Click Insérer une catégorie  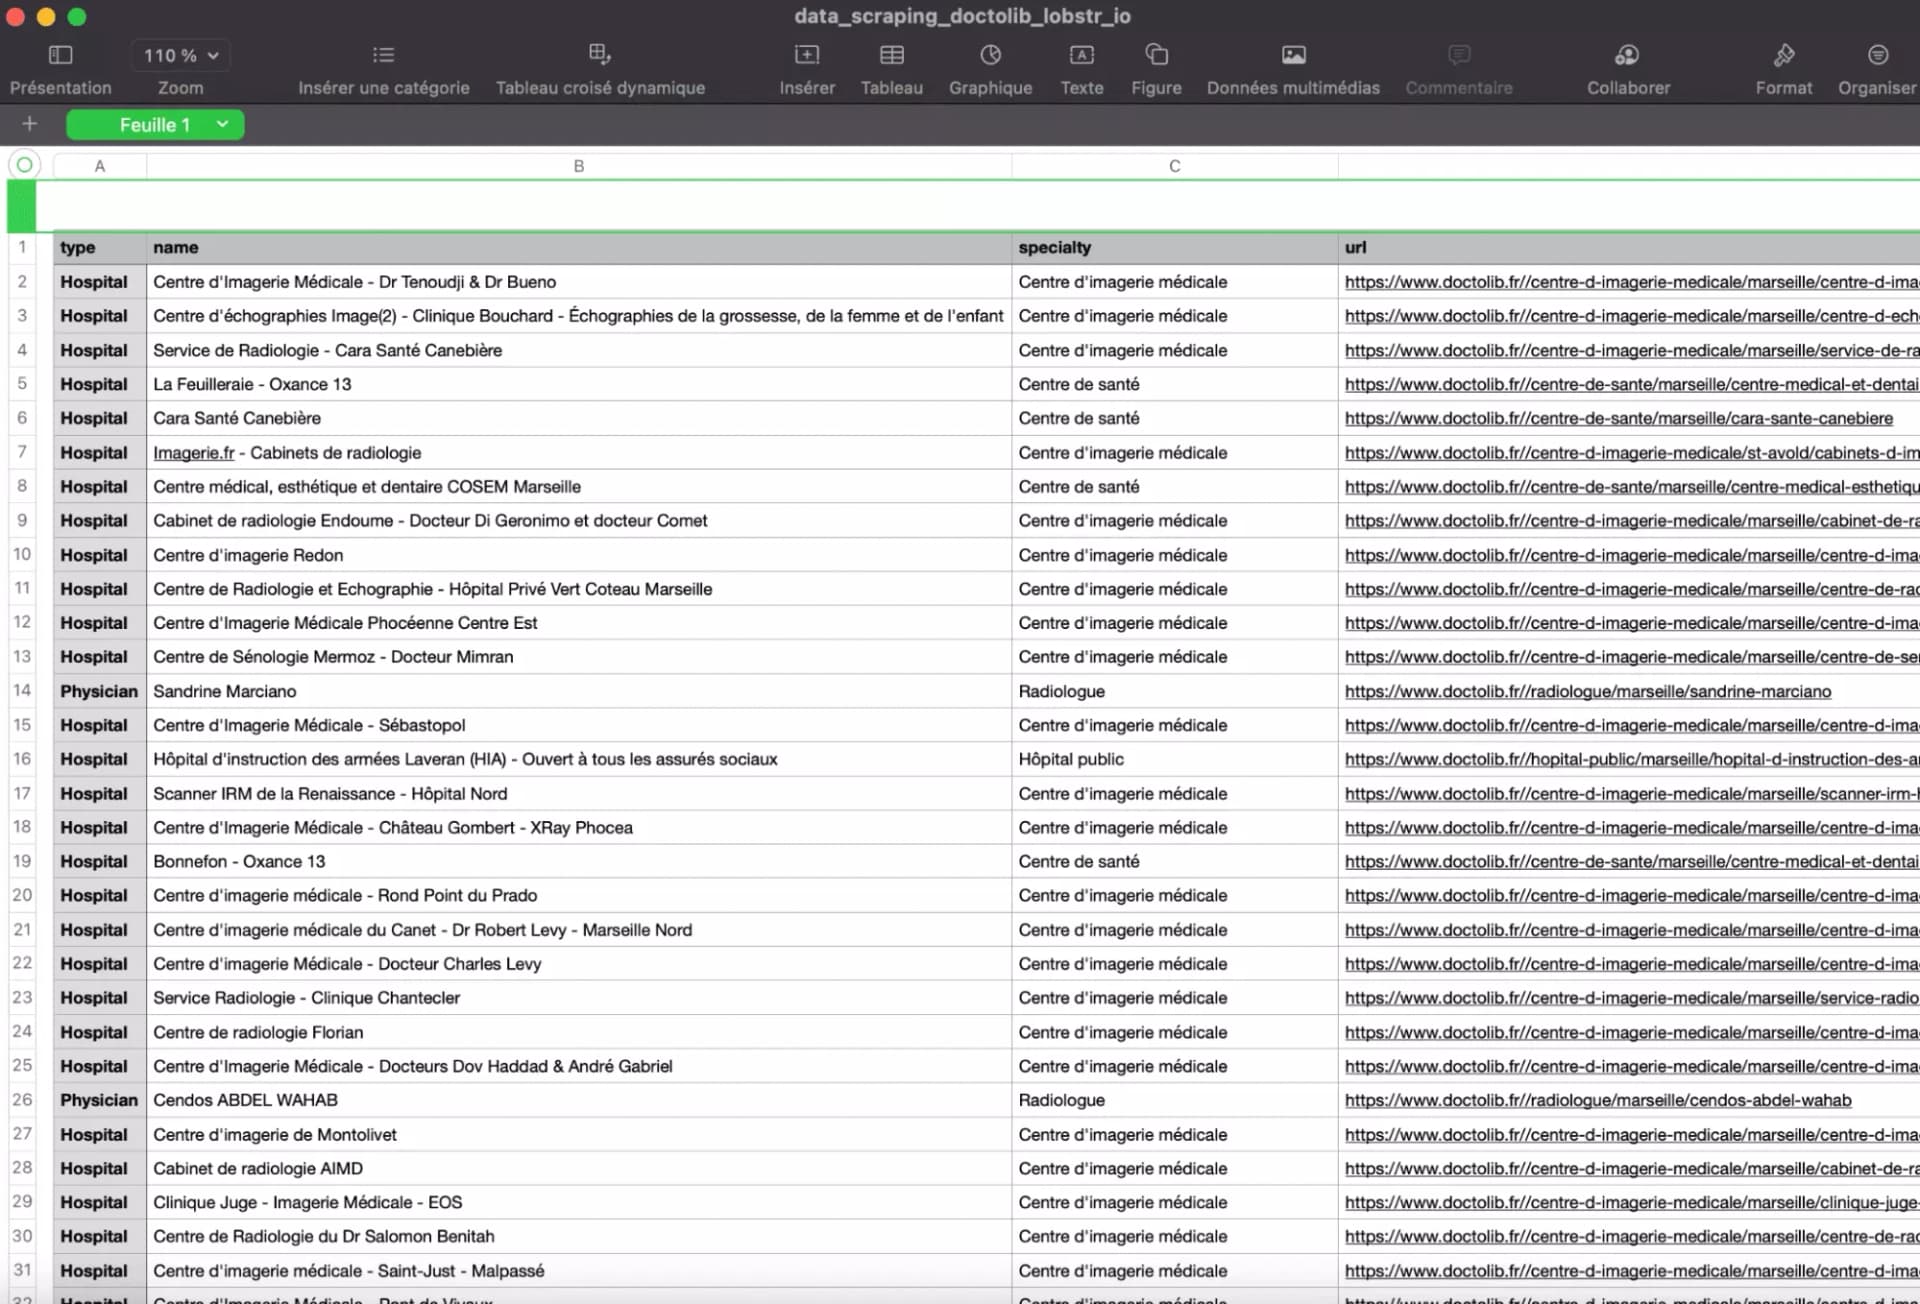click(383, 66)
